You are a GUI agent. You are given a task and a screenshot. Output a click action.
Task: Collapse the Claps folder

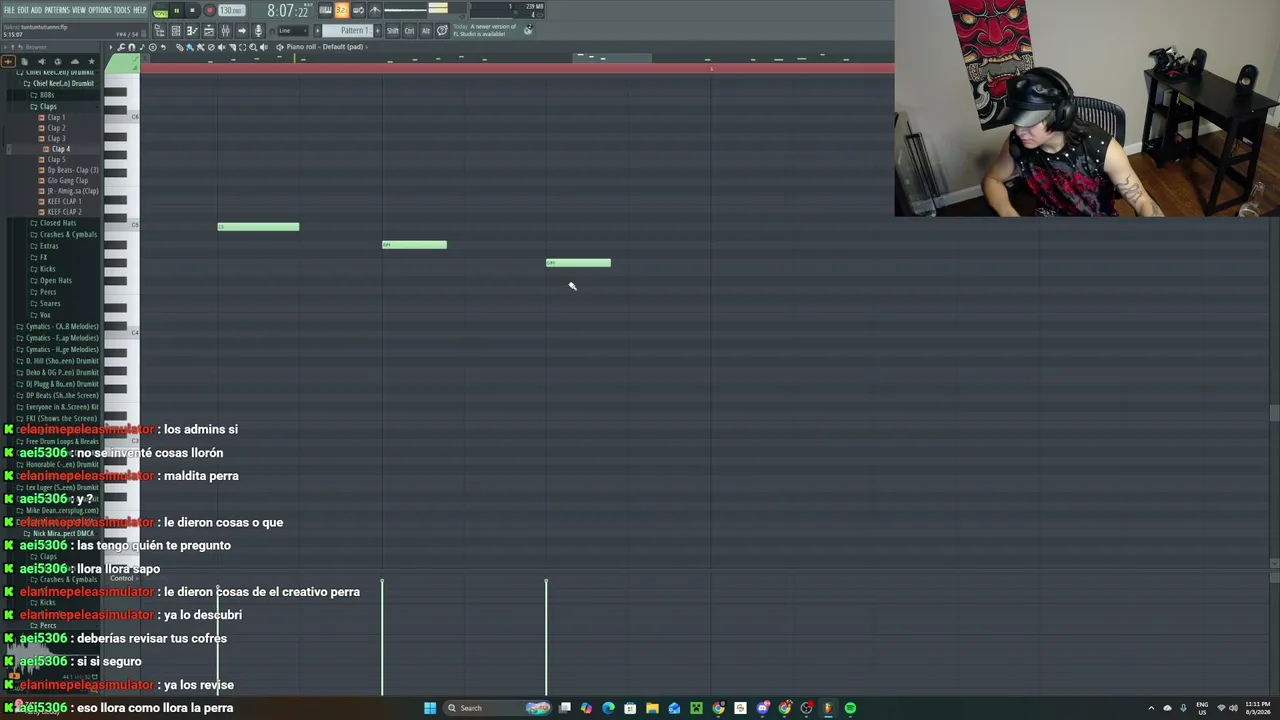pos(48,106)
